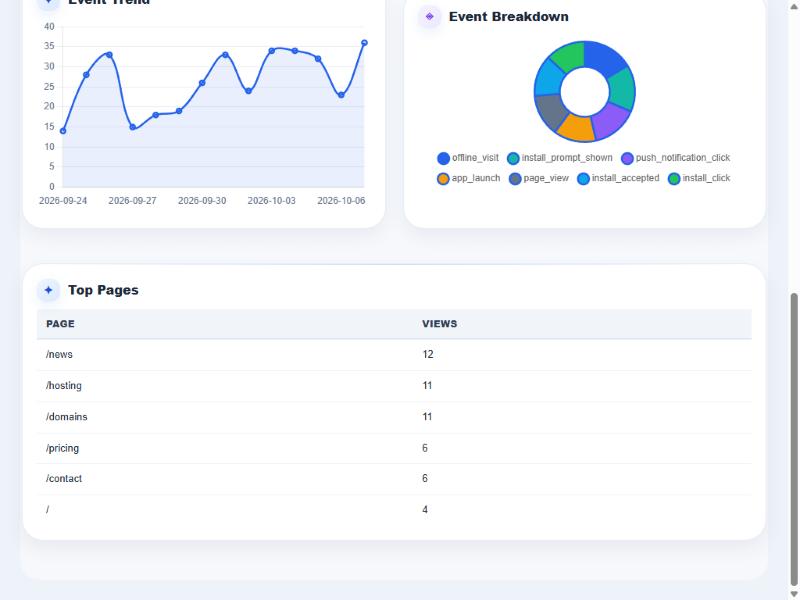
Task: Click the first trend data point at 14
Action: coord(63,131)
